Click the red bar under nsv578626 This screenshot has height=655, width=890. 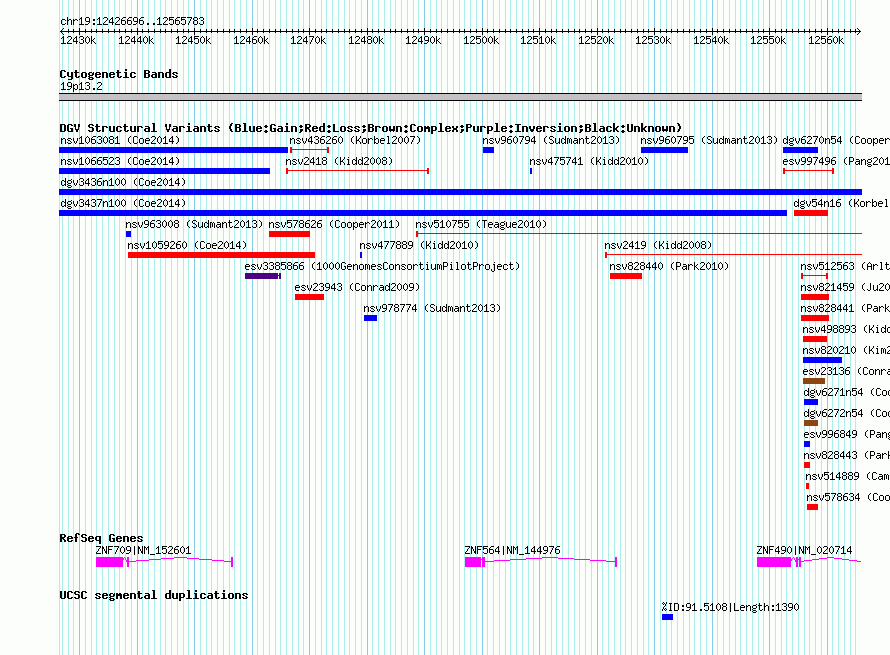pyautogui.click(x=289, y=234)
